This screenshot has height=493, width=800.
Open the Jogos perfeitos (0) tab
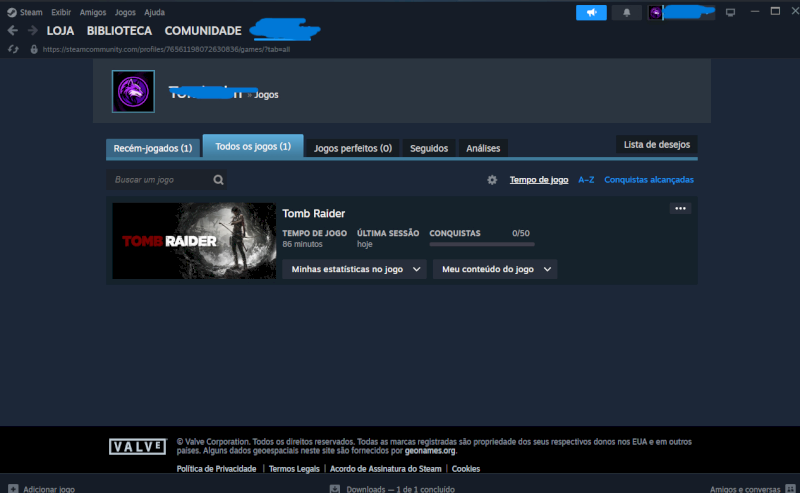tap(353, 148)
